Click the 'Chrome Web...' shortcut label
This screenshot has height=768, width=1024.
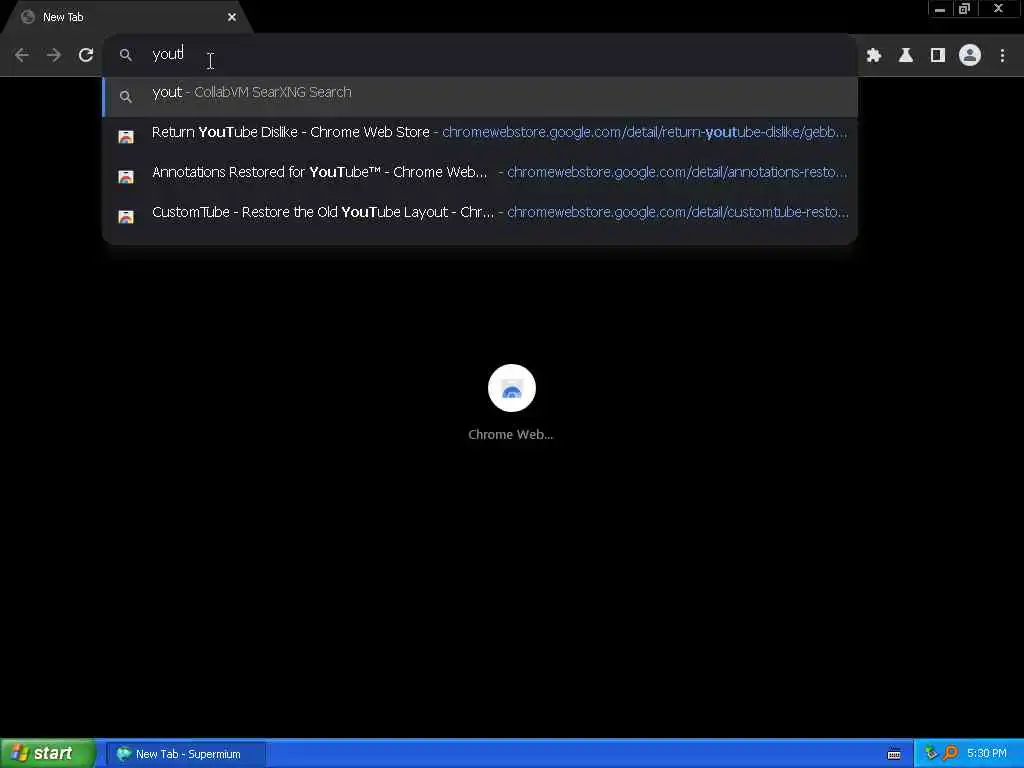coord(511,435)
